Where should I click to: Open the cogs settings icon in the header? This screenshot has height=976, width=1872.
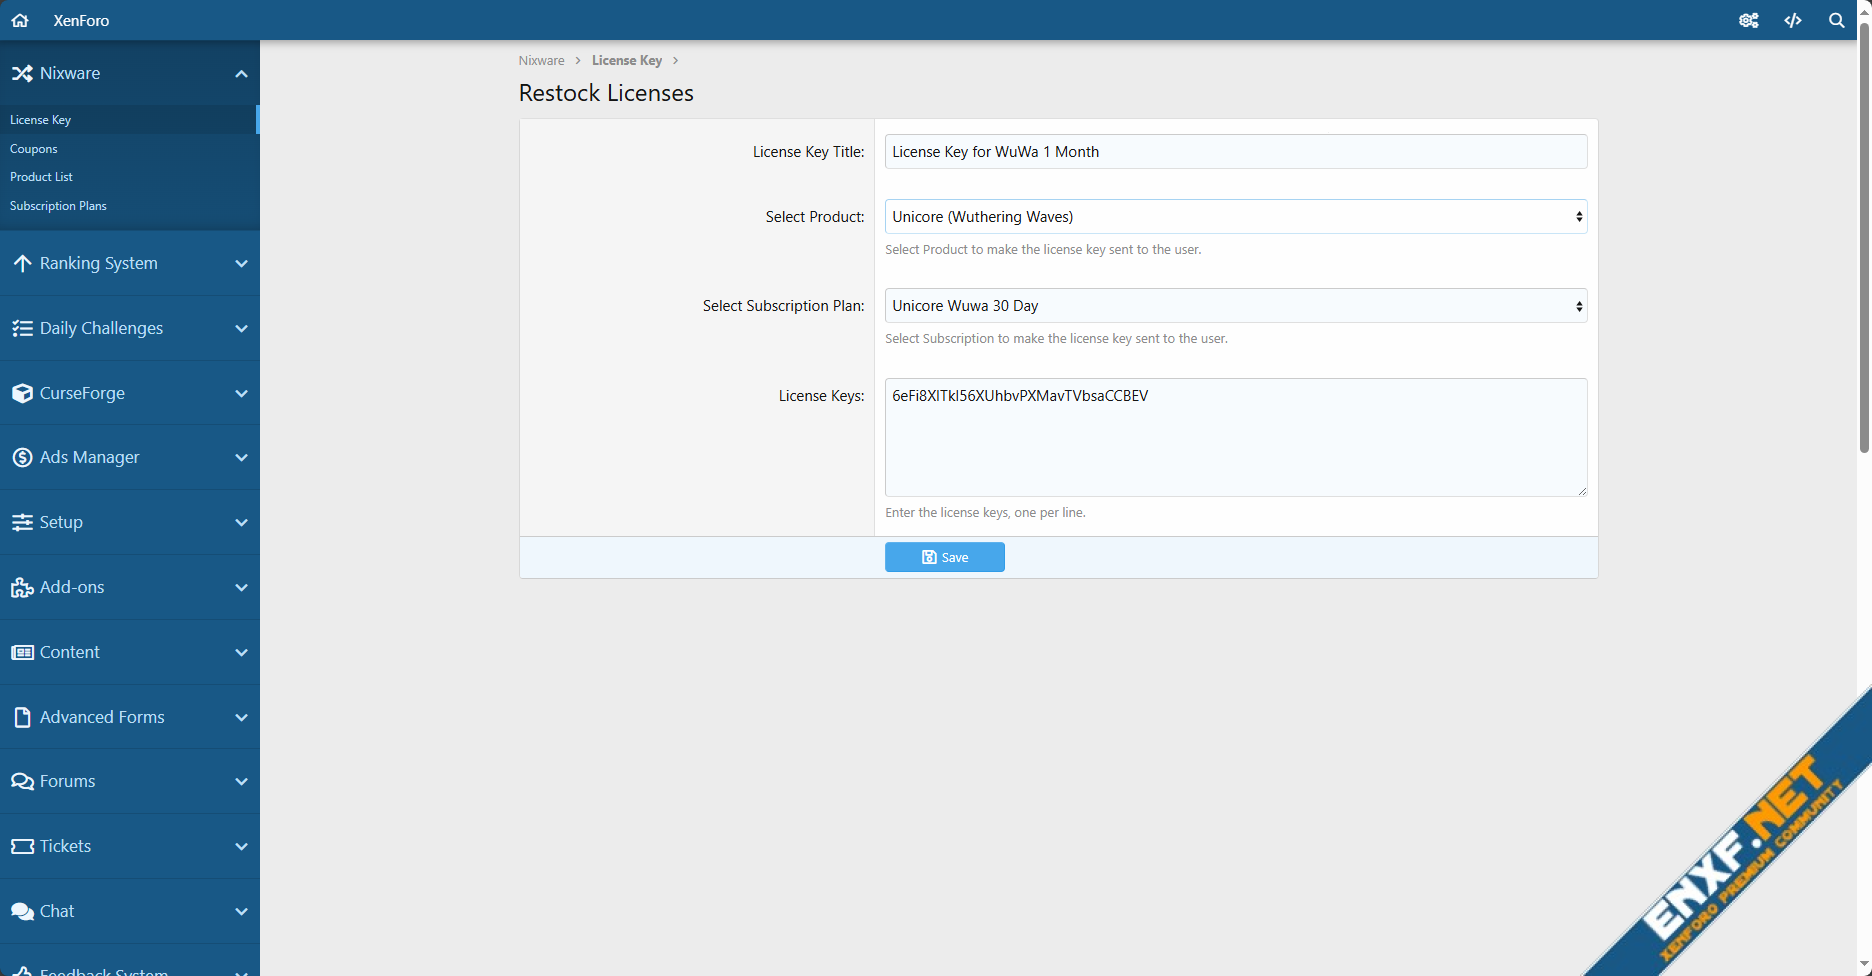[x=1749, y=20]
